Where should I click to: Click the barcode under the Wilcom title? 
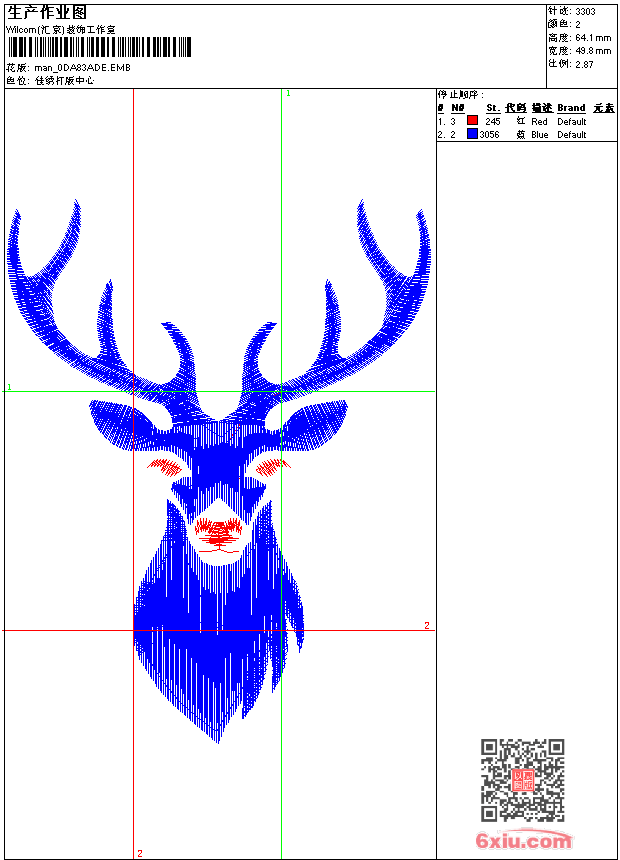[x=99, y=48]
